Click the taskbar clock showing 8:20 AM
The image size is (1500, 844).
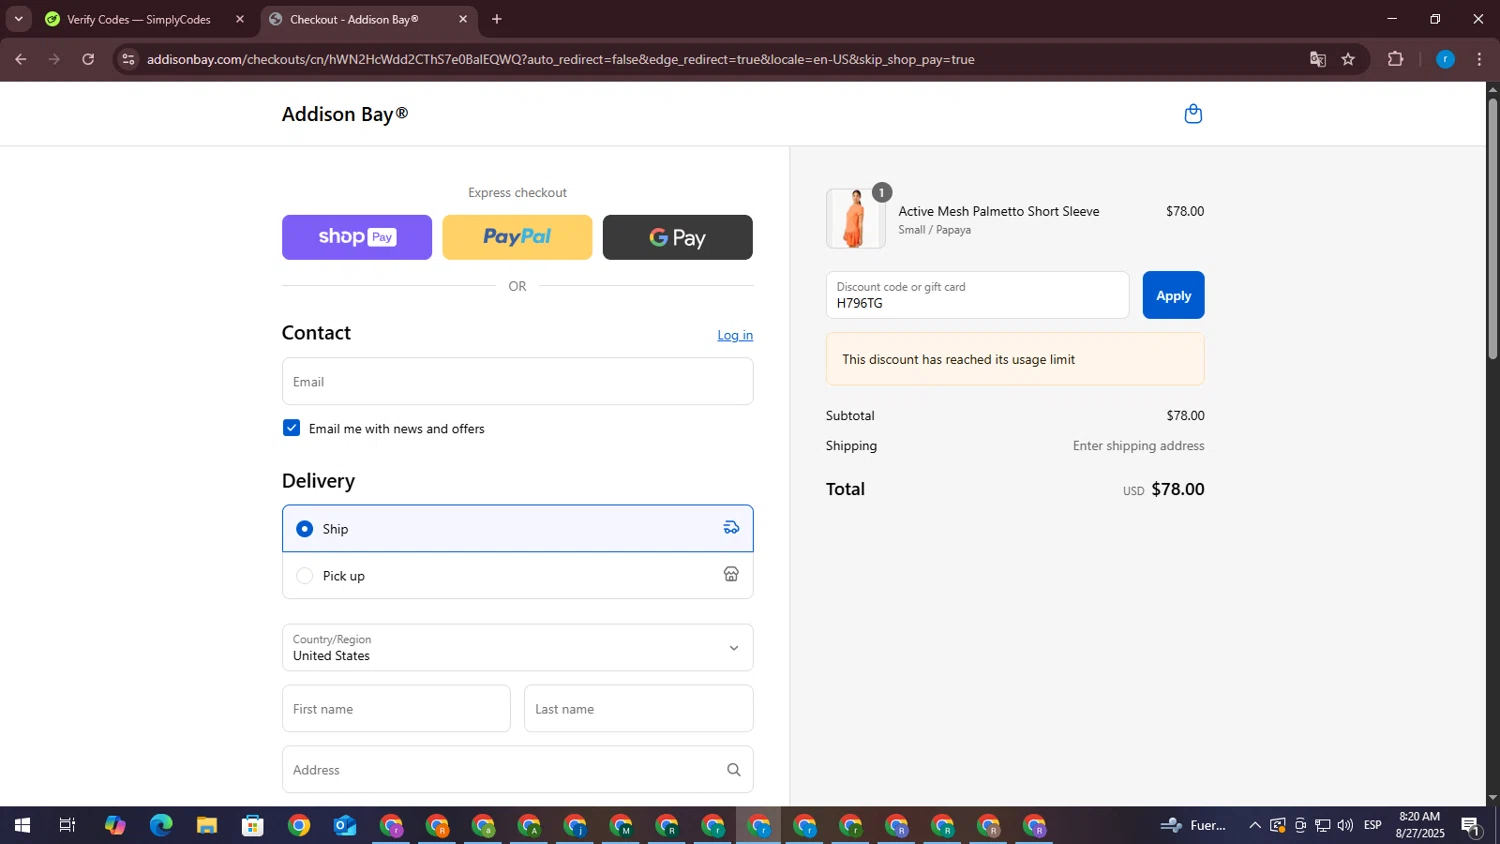[x=1420, y=825]
